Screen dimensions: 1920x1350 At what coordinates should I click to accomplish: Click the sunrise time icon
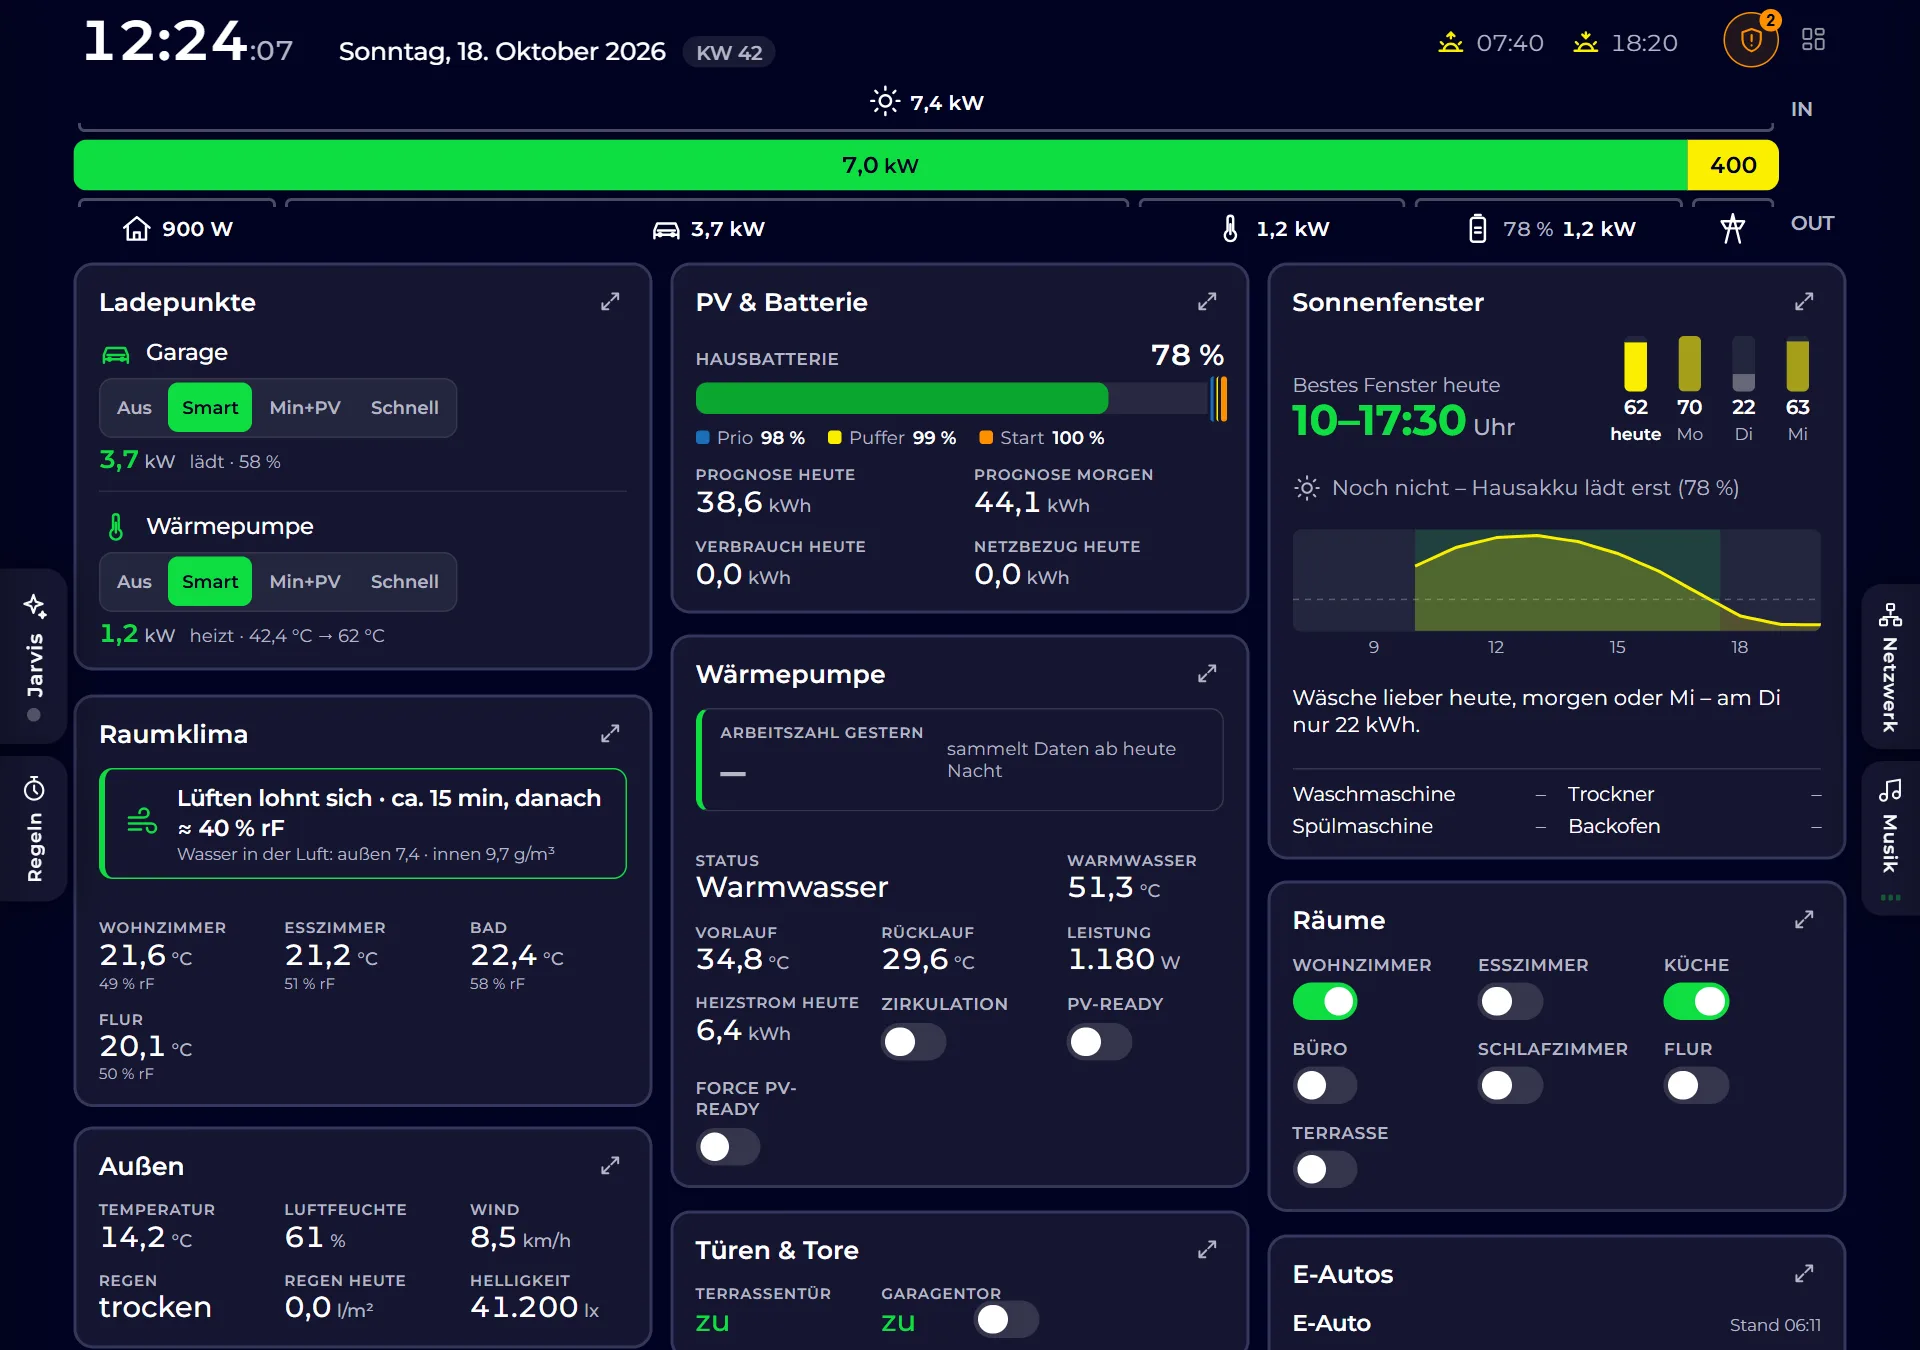point(1450,43)
